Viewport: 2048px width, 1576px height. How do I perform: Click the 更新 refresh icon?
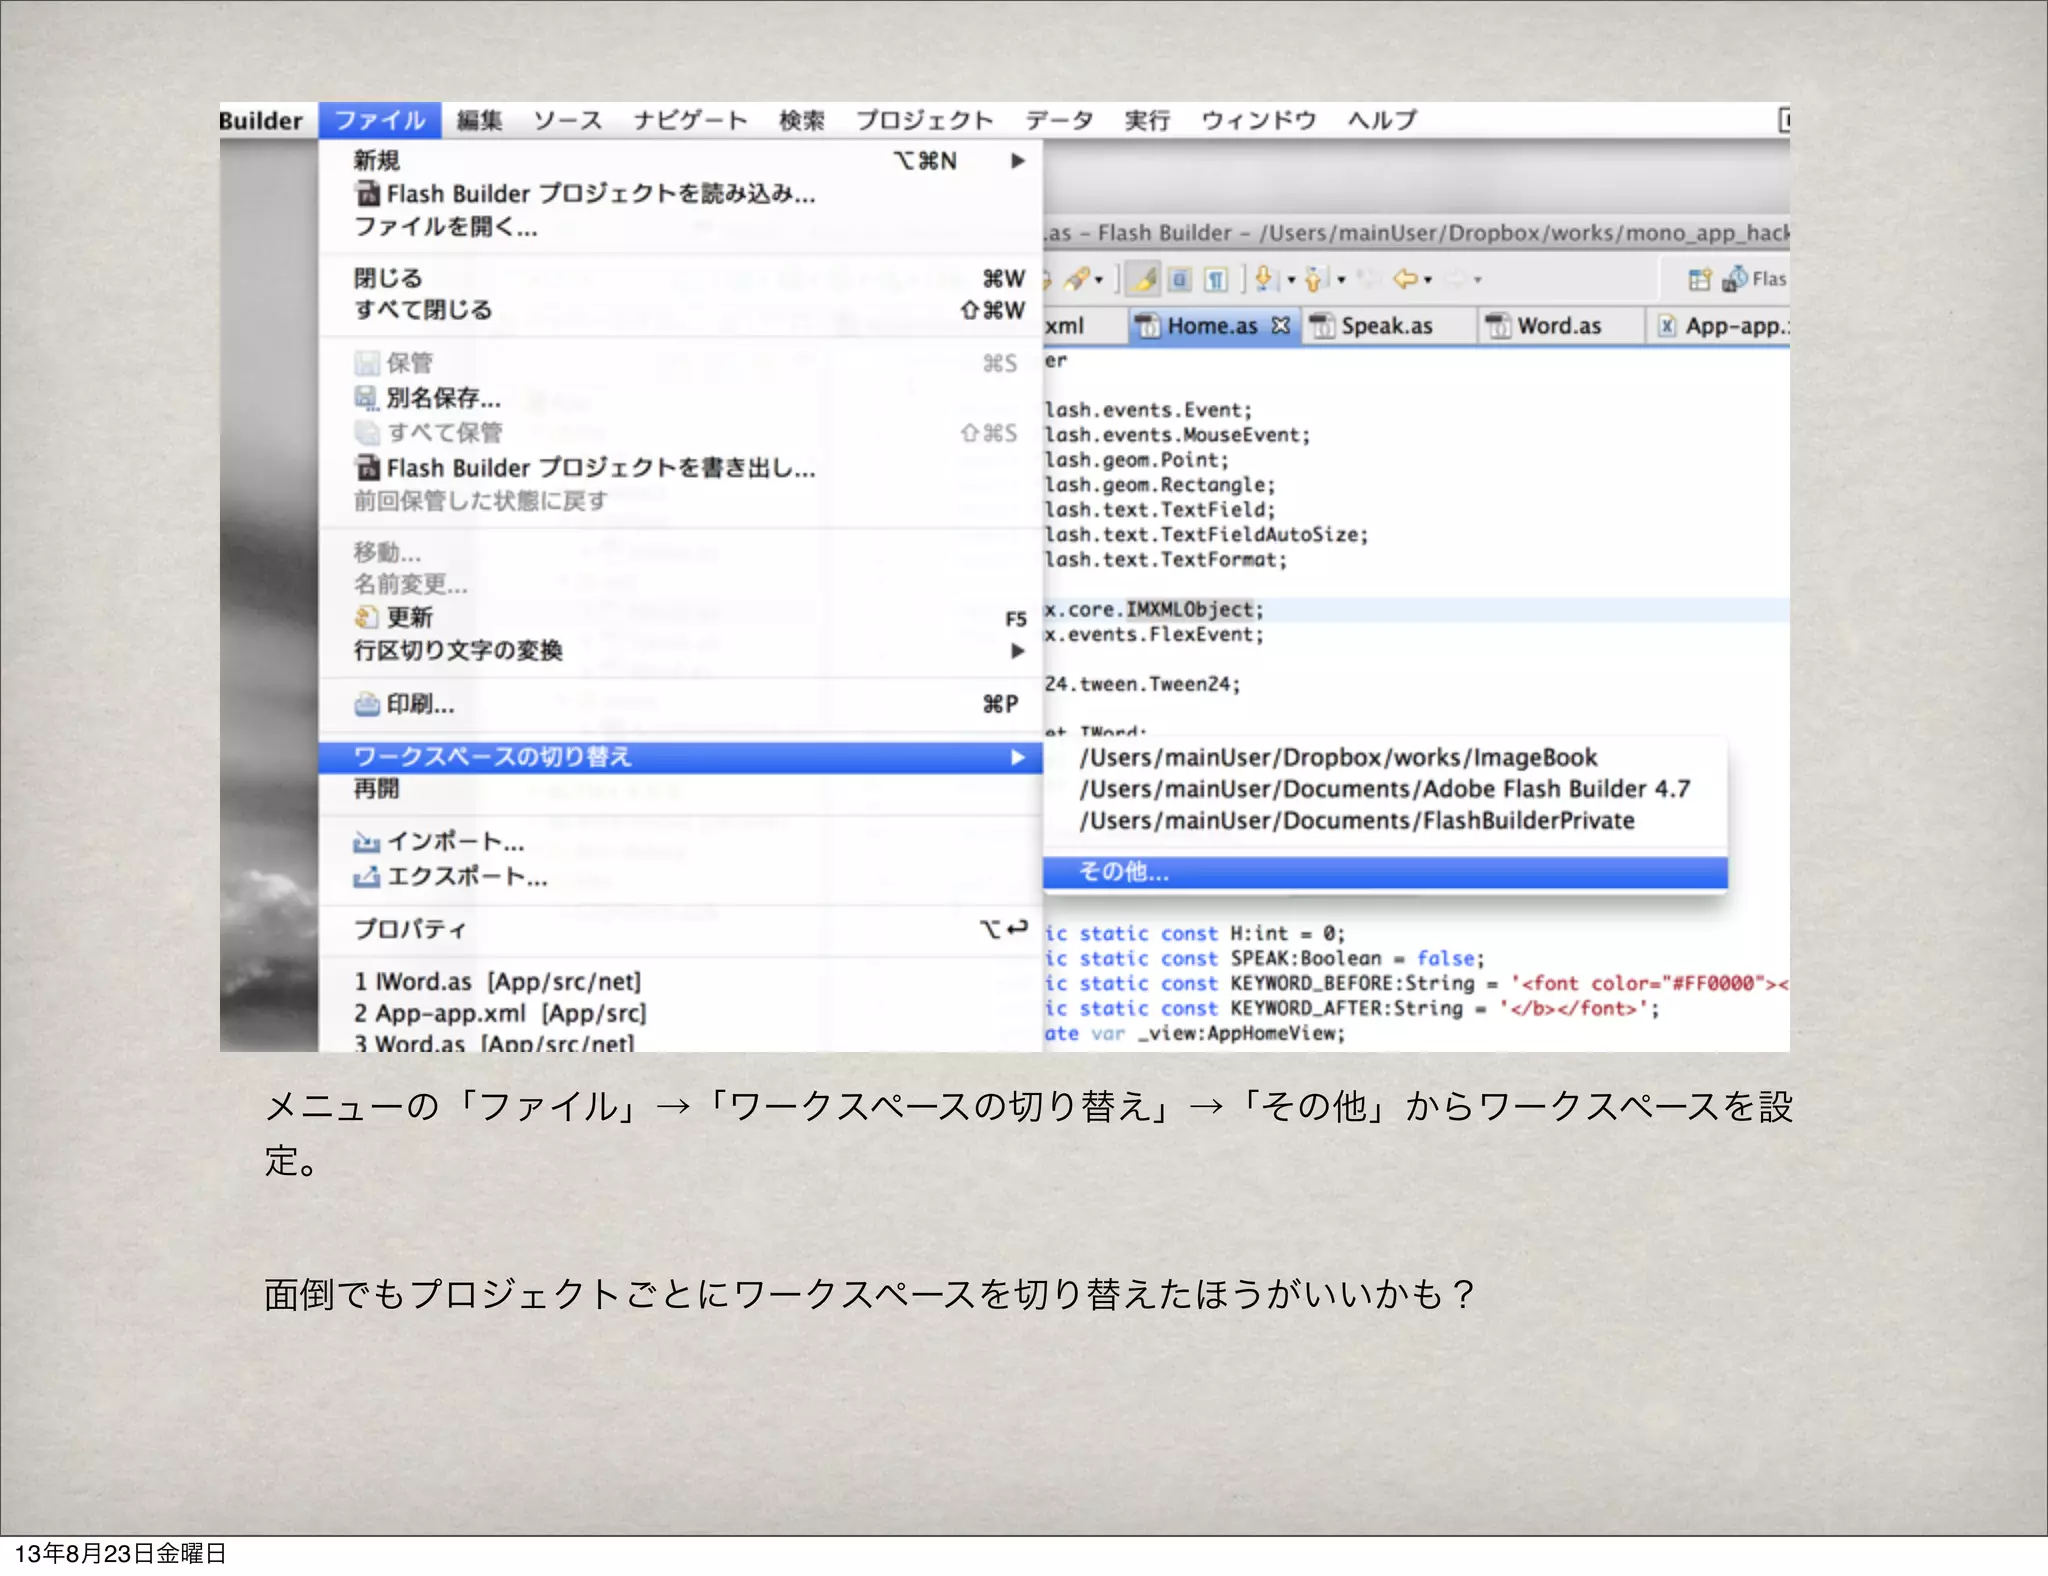[367, 617]
